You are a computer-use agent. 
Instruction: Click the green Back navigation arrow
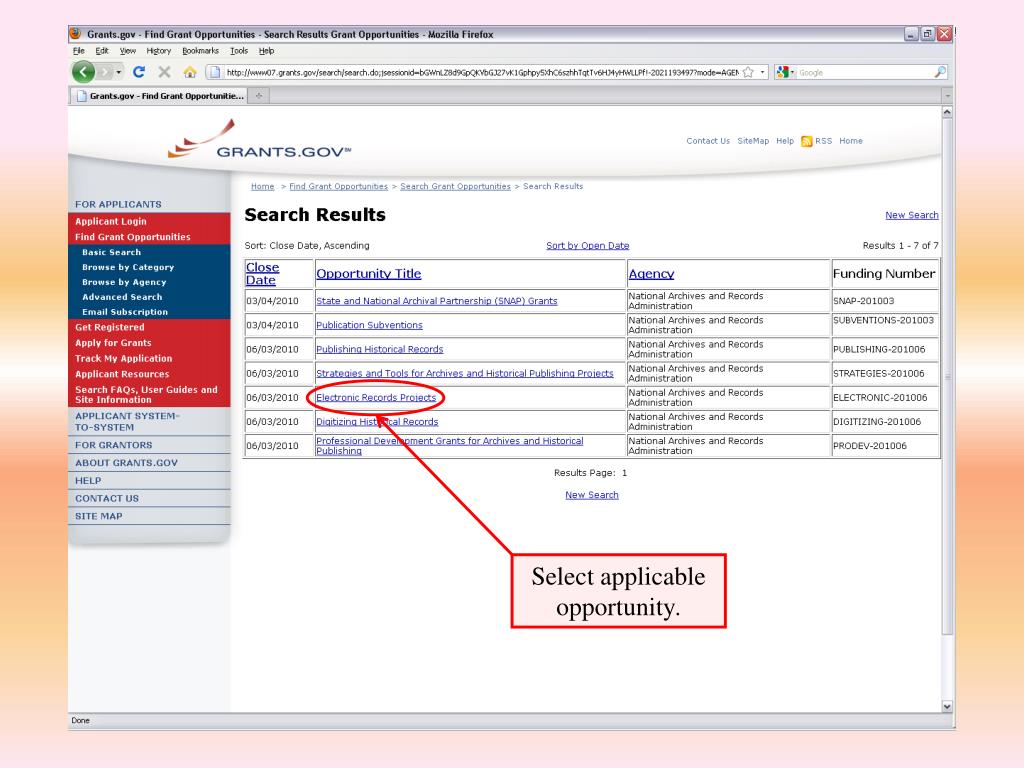click(83, 72)
